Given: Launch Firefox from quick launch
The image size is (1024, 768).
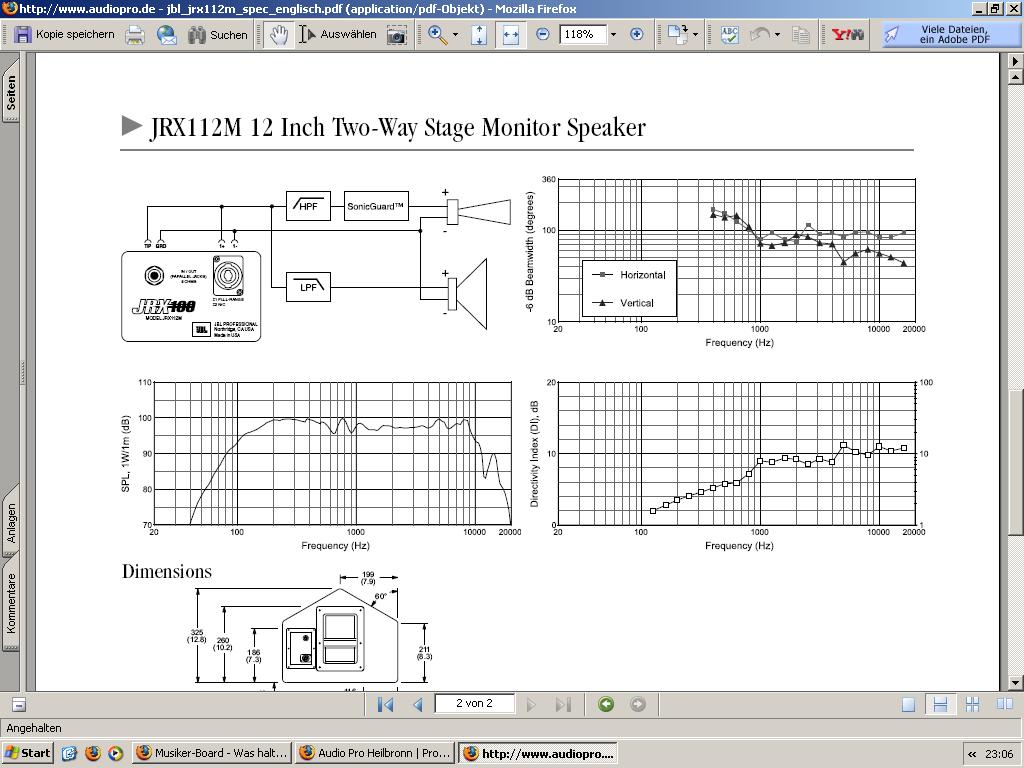Looking at the screenshot, I should pyautogui.click(x=93, y=753).
